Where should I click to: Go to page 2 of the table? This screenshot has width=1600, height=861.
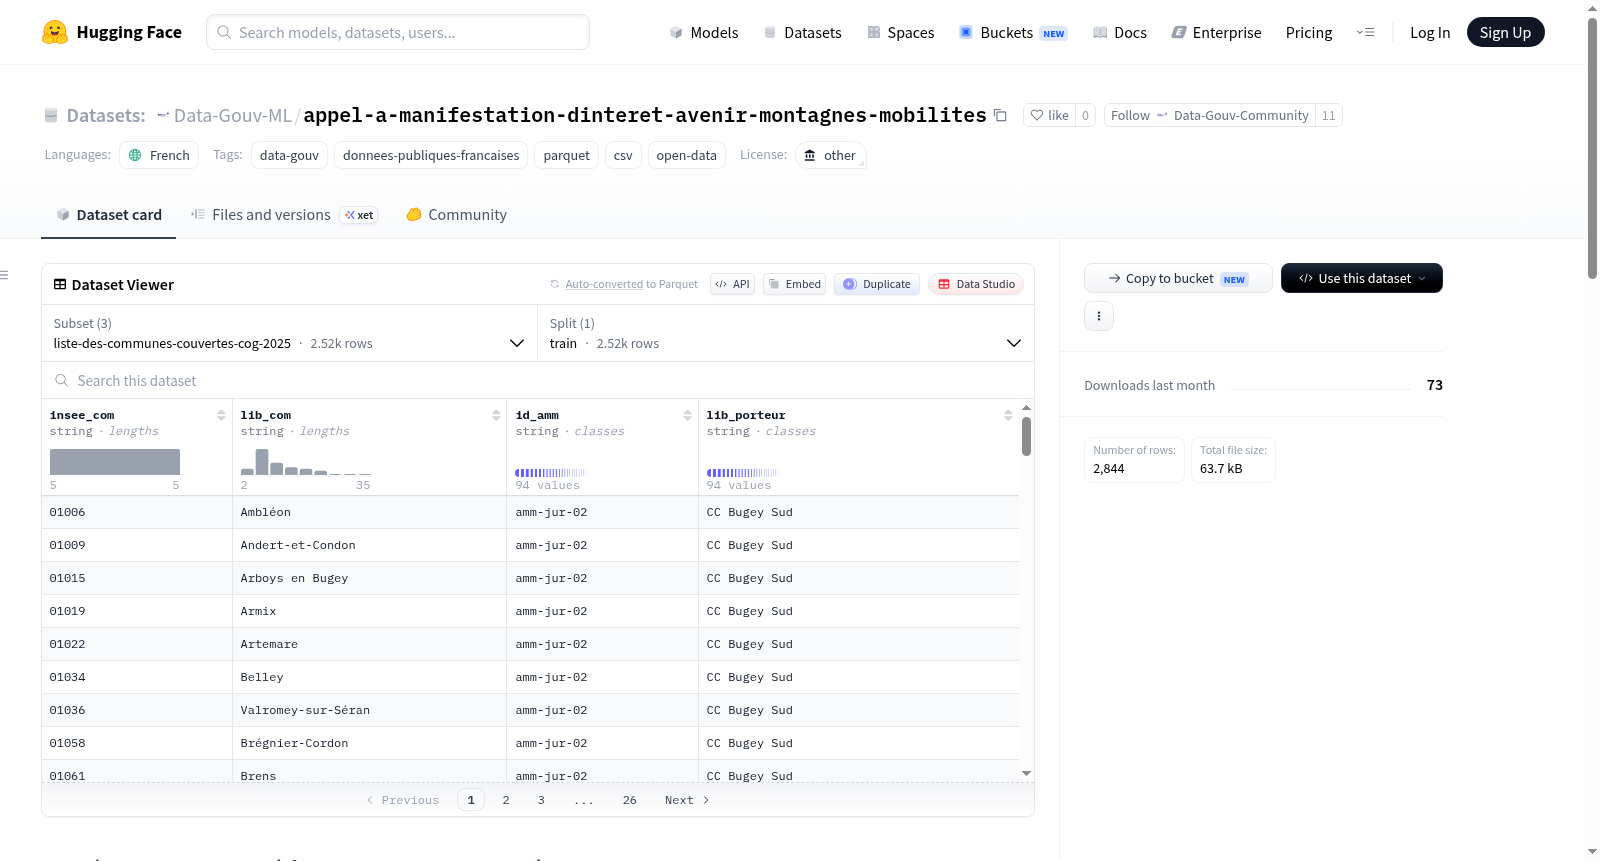(506, 800)
